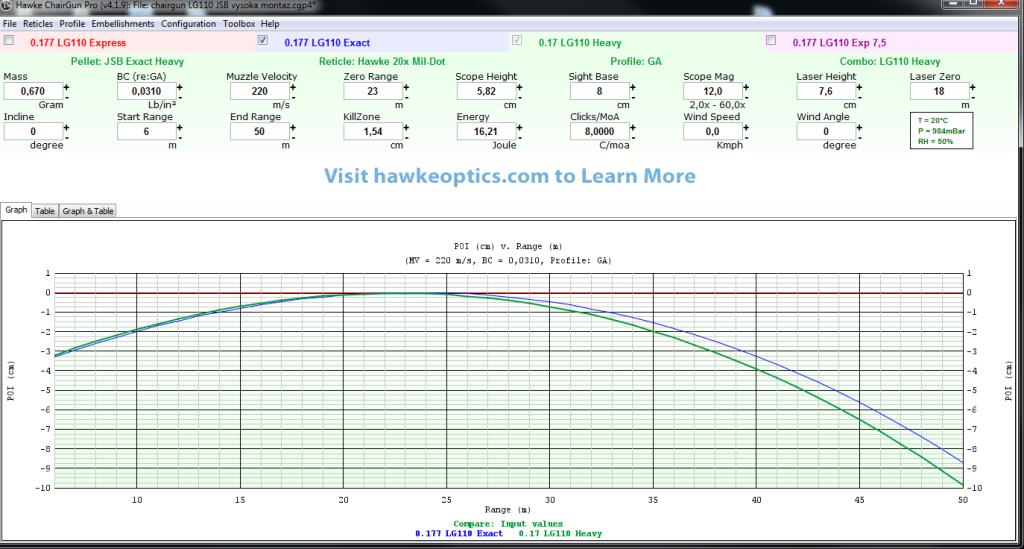
Task: Decrease Muzzle Velocity with minus button
Action: [x=293, y=96]
